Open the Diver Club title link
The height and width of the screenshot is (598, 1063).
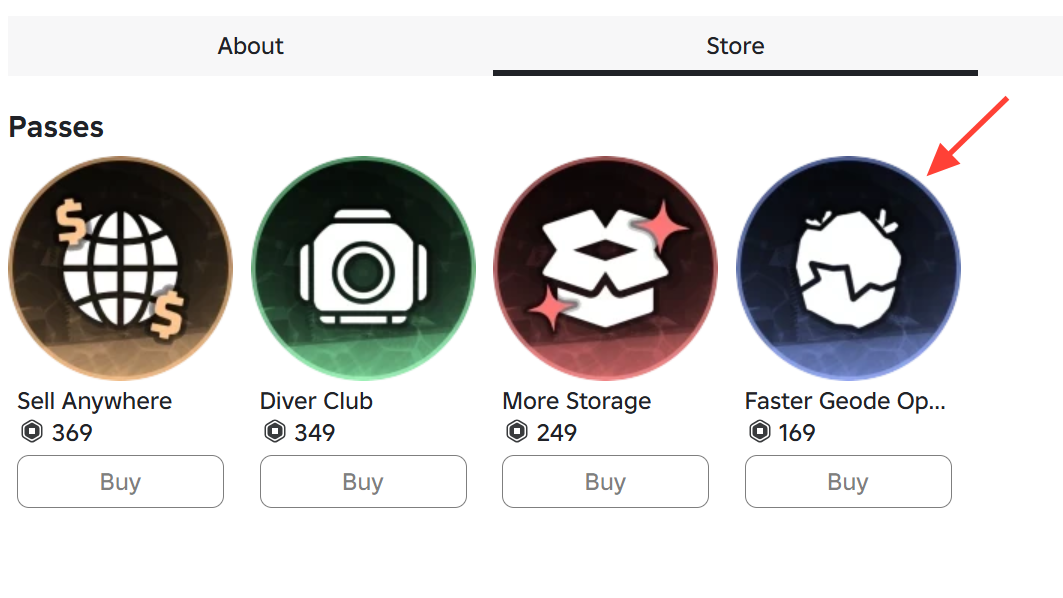tap(316, 401)
